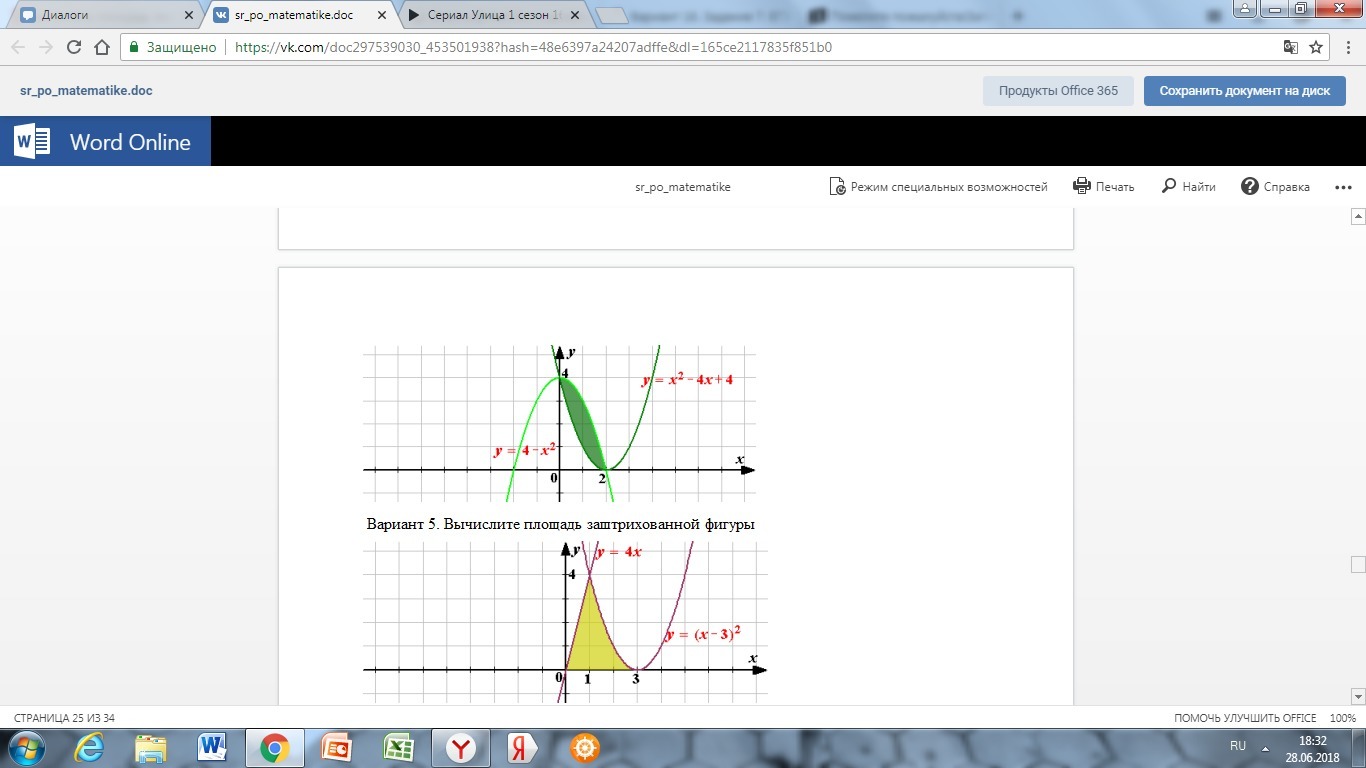
Task: Open Продукты Office 365 button
Action: [x=1058, y=90]
